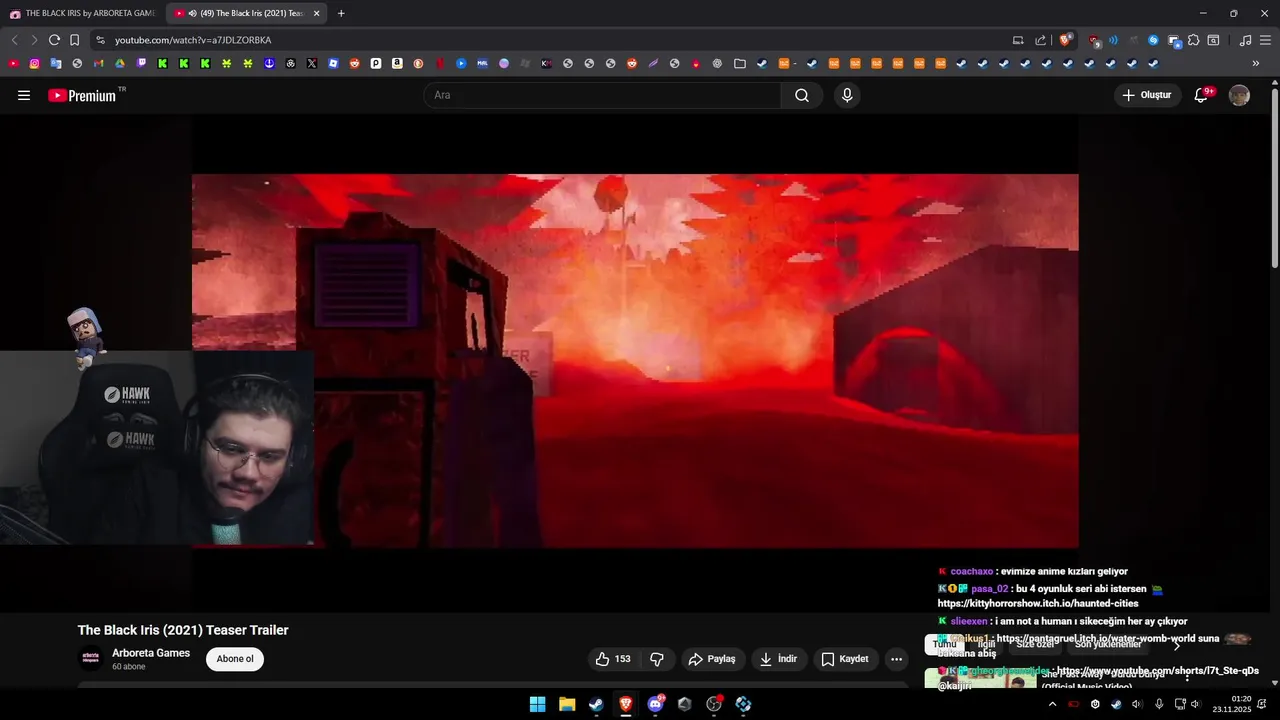Open the Arboreta Games channel avatar
The height and width of the screenshot is (720, 1280).
[x=90, y=659]
